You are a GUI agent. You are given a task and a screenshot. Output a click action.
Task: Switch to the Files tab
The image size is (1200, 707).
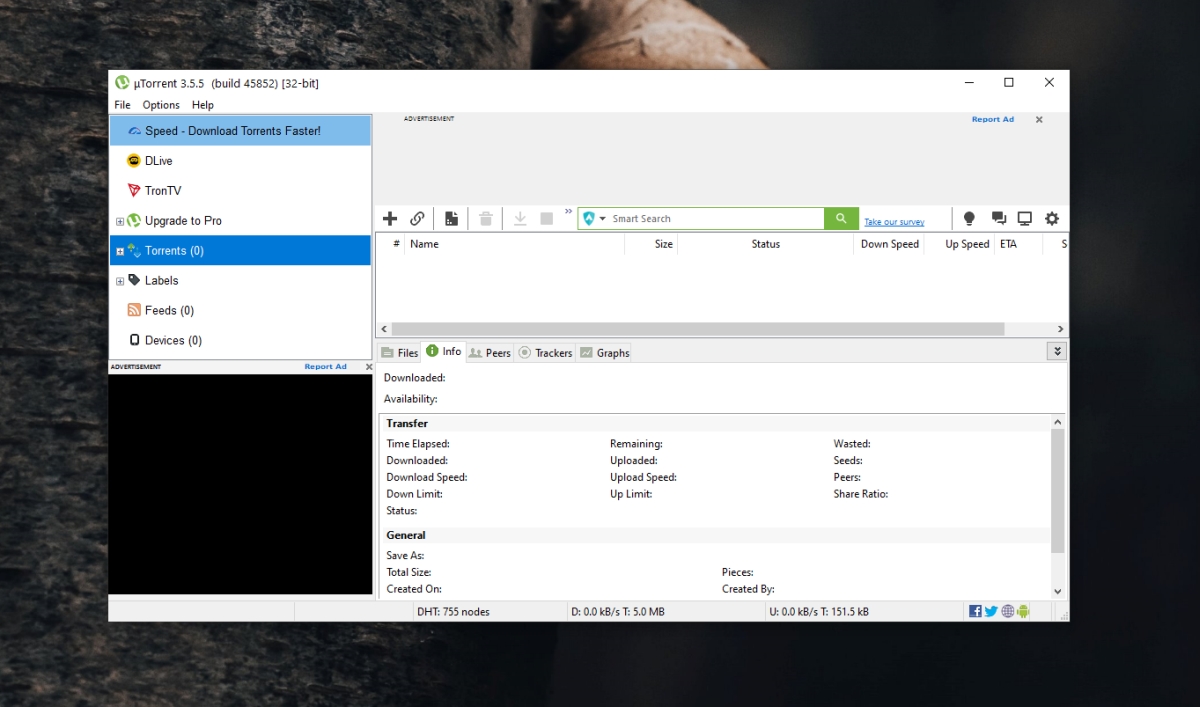tap(399, 353)
